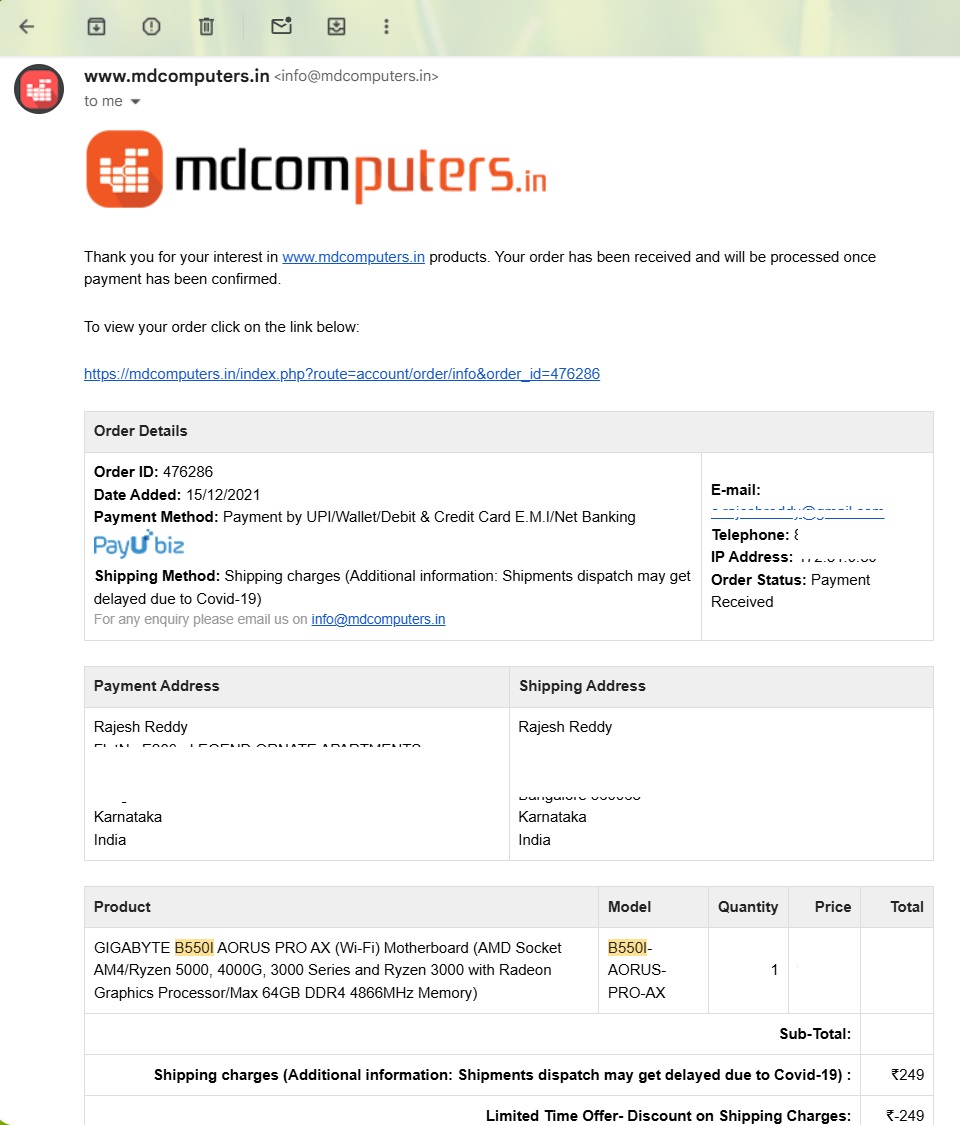The image size is (960, 1125).
Task: Click the highlighted B550I in Model column
Action: (x=627, y=947)
